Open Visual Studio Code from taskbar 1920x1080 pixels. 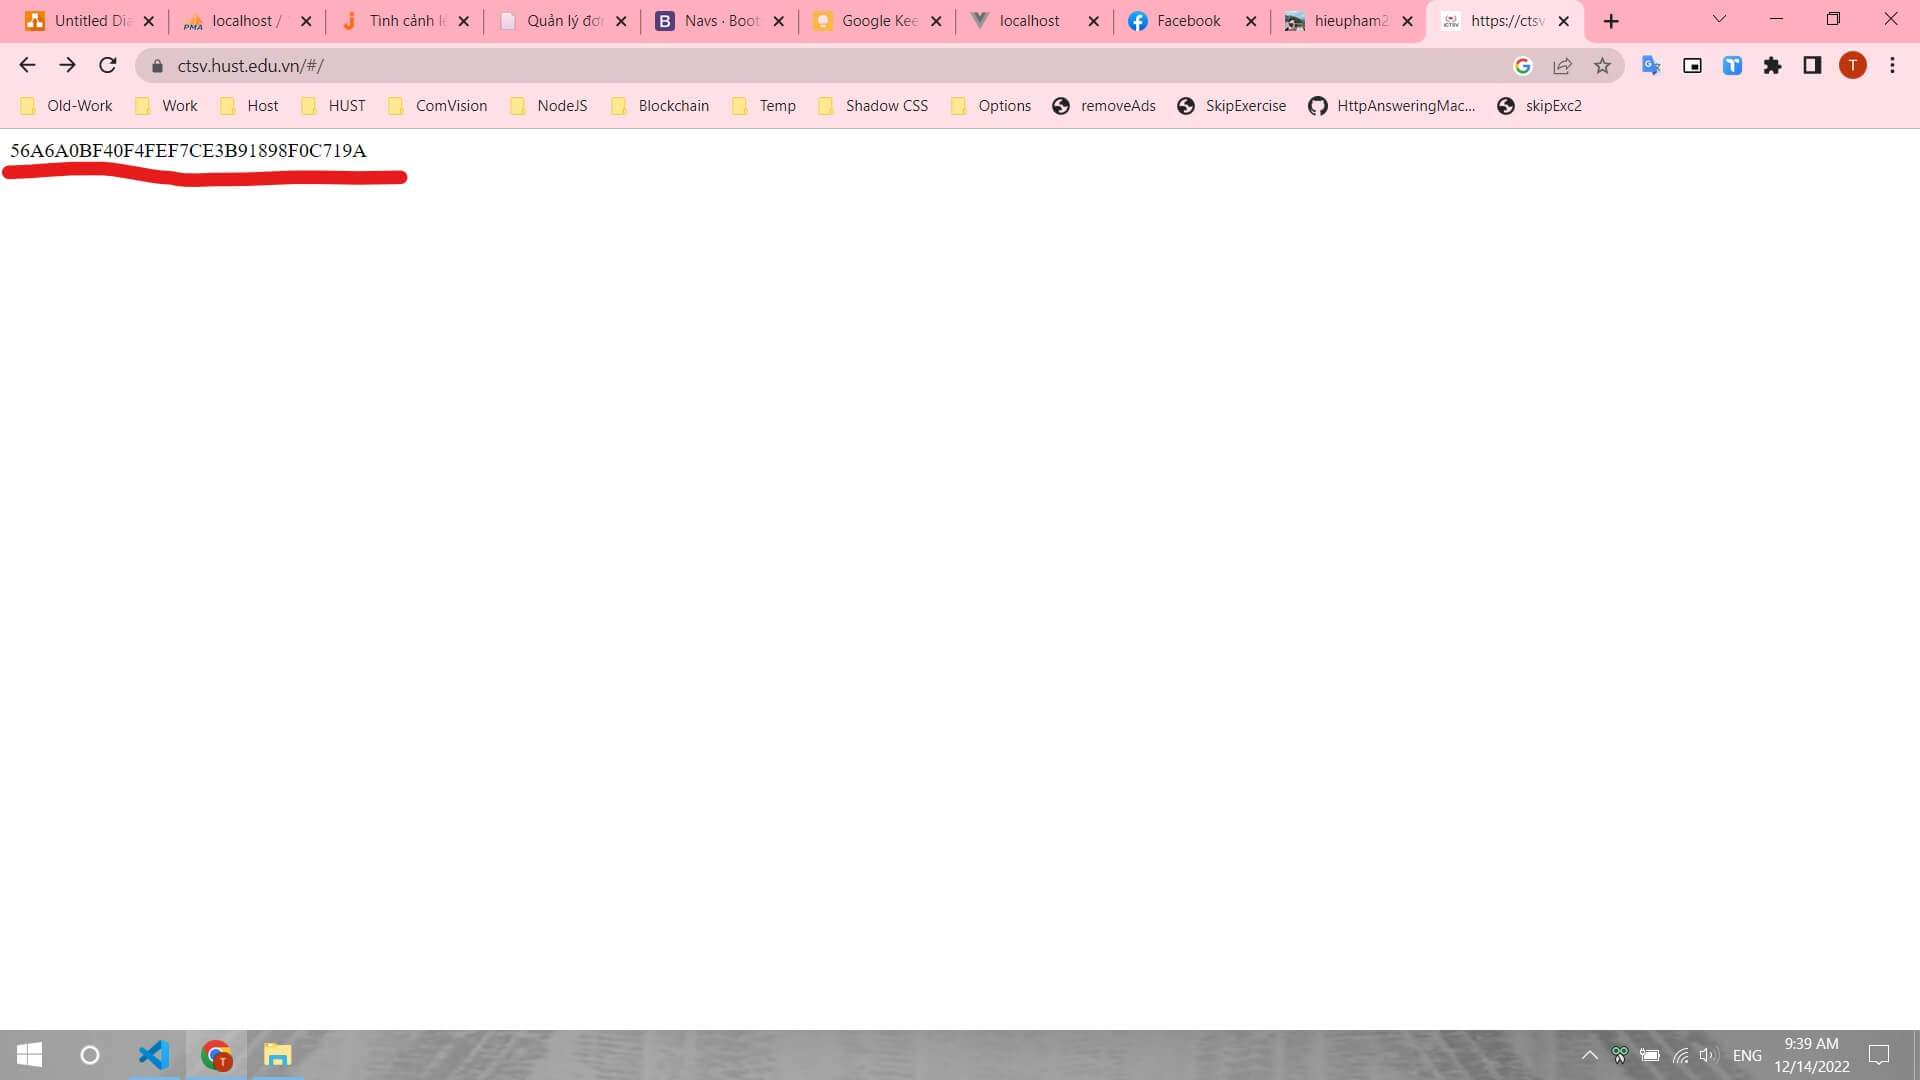pyautogui.click(x=153, y=1055)
